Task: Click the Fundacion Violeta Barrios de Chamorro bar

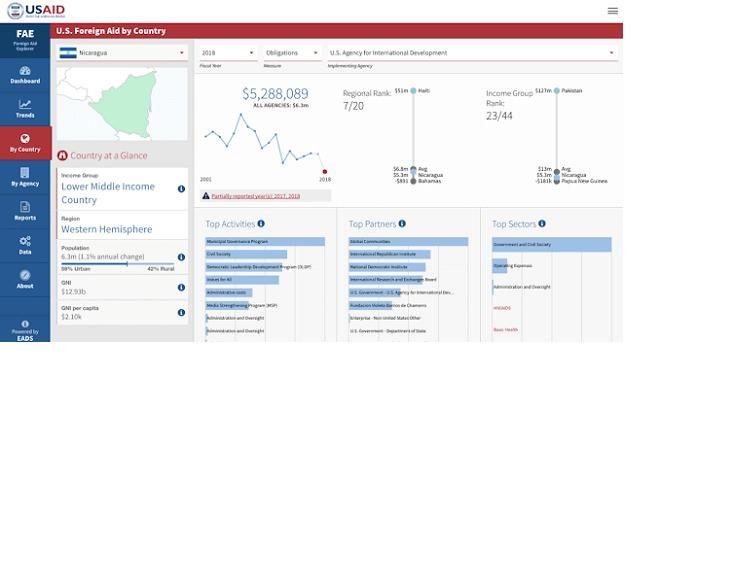Action: pos(371,305)
